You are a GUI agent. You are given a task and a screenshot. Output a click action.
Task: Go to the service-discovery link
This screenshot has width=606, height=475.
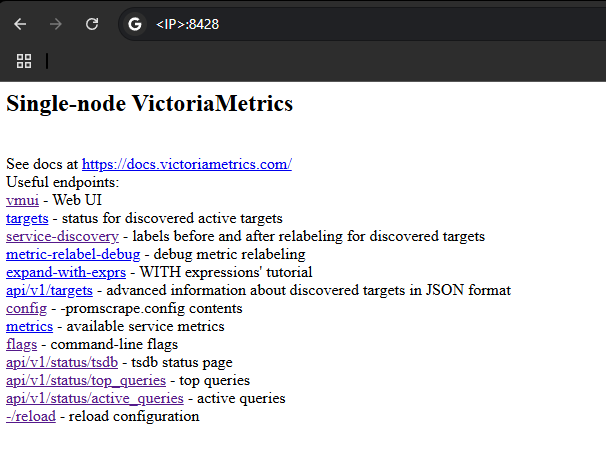62,236
